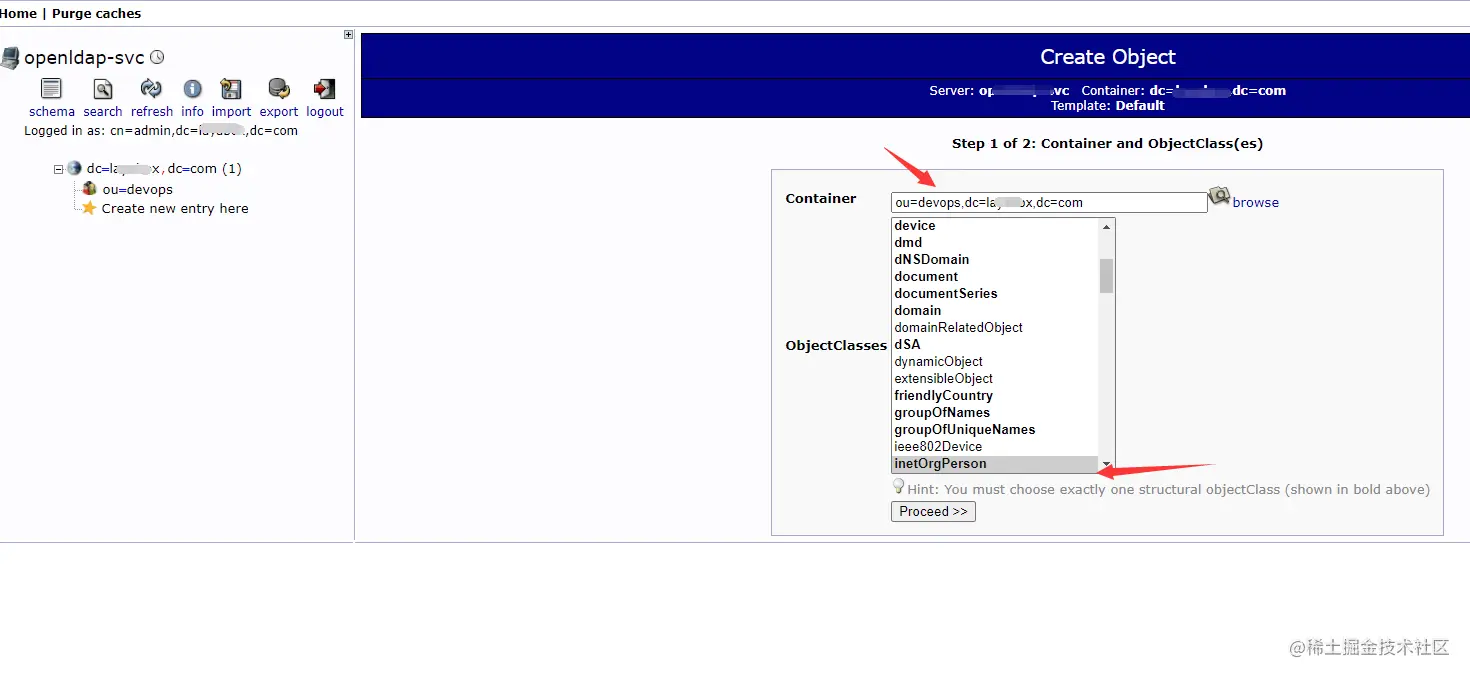Click scroll-down arrow of ObjectClasses list
This screenshot has width=1470, height=678.
pos(1106,464)
